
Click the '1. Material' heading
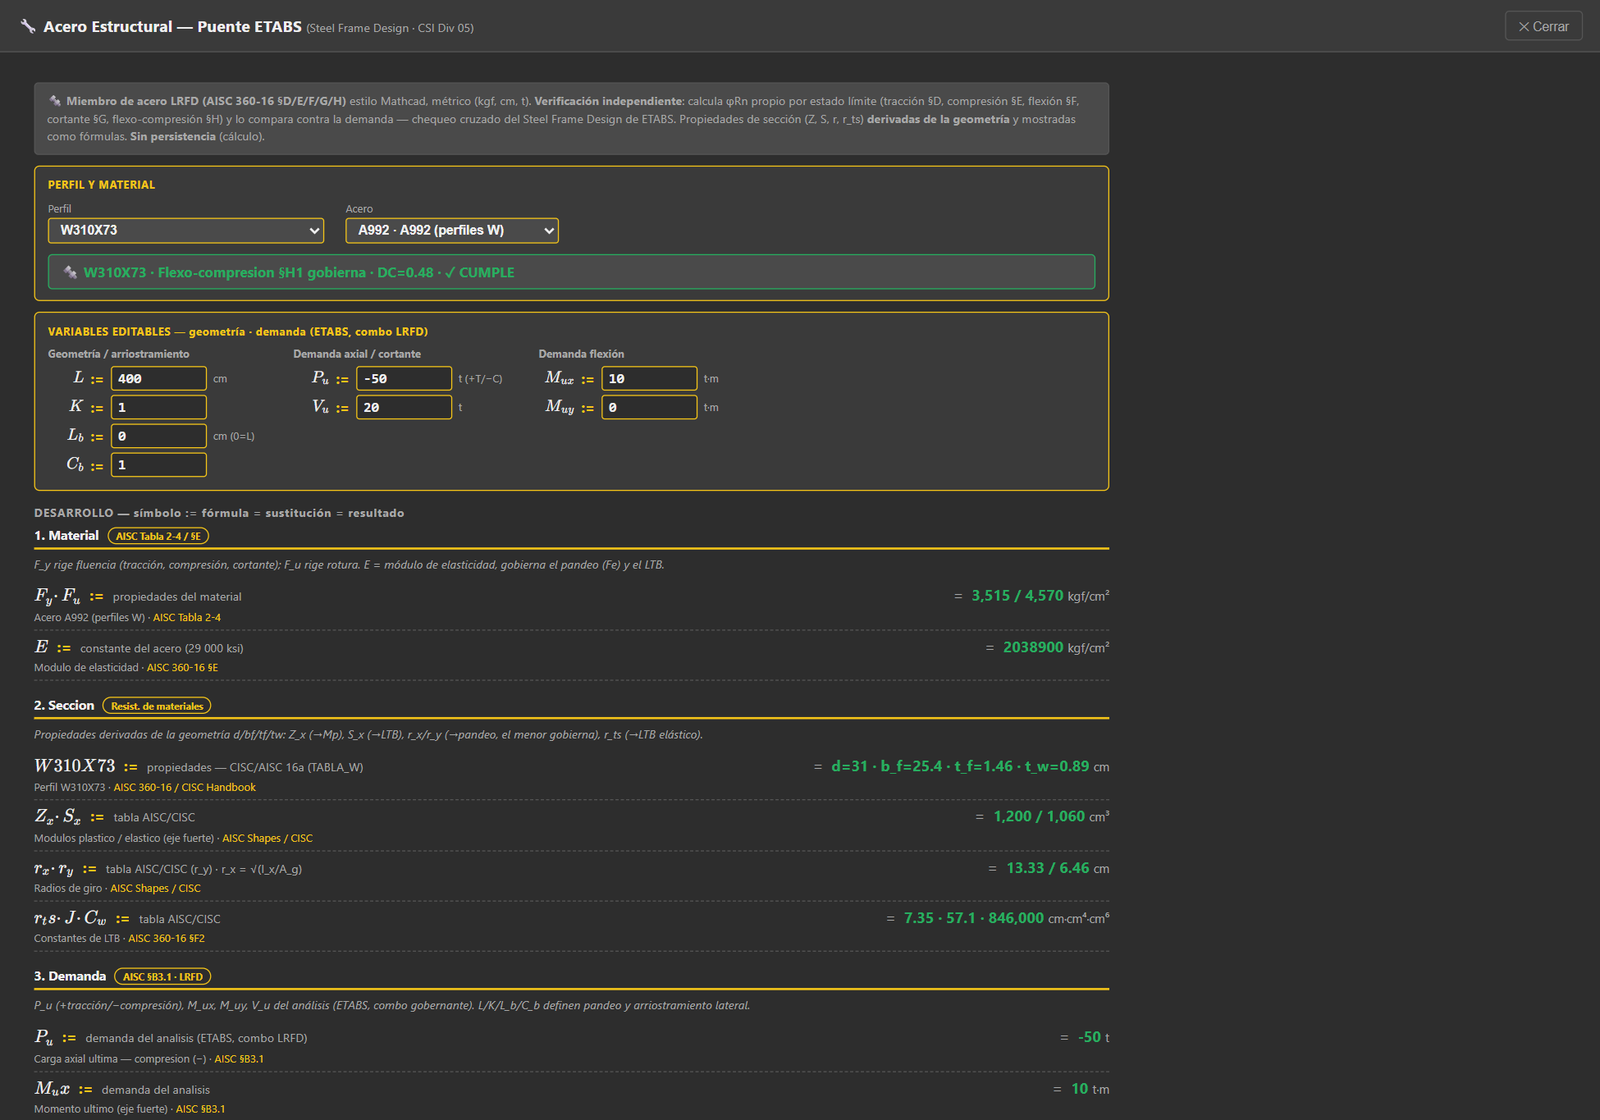pos(66,536)
